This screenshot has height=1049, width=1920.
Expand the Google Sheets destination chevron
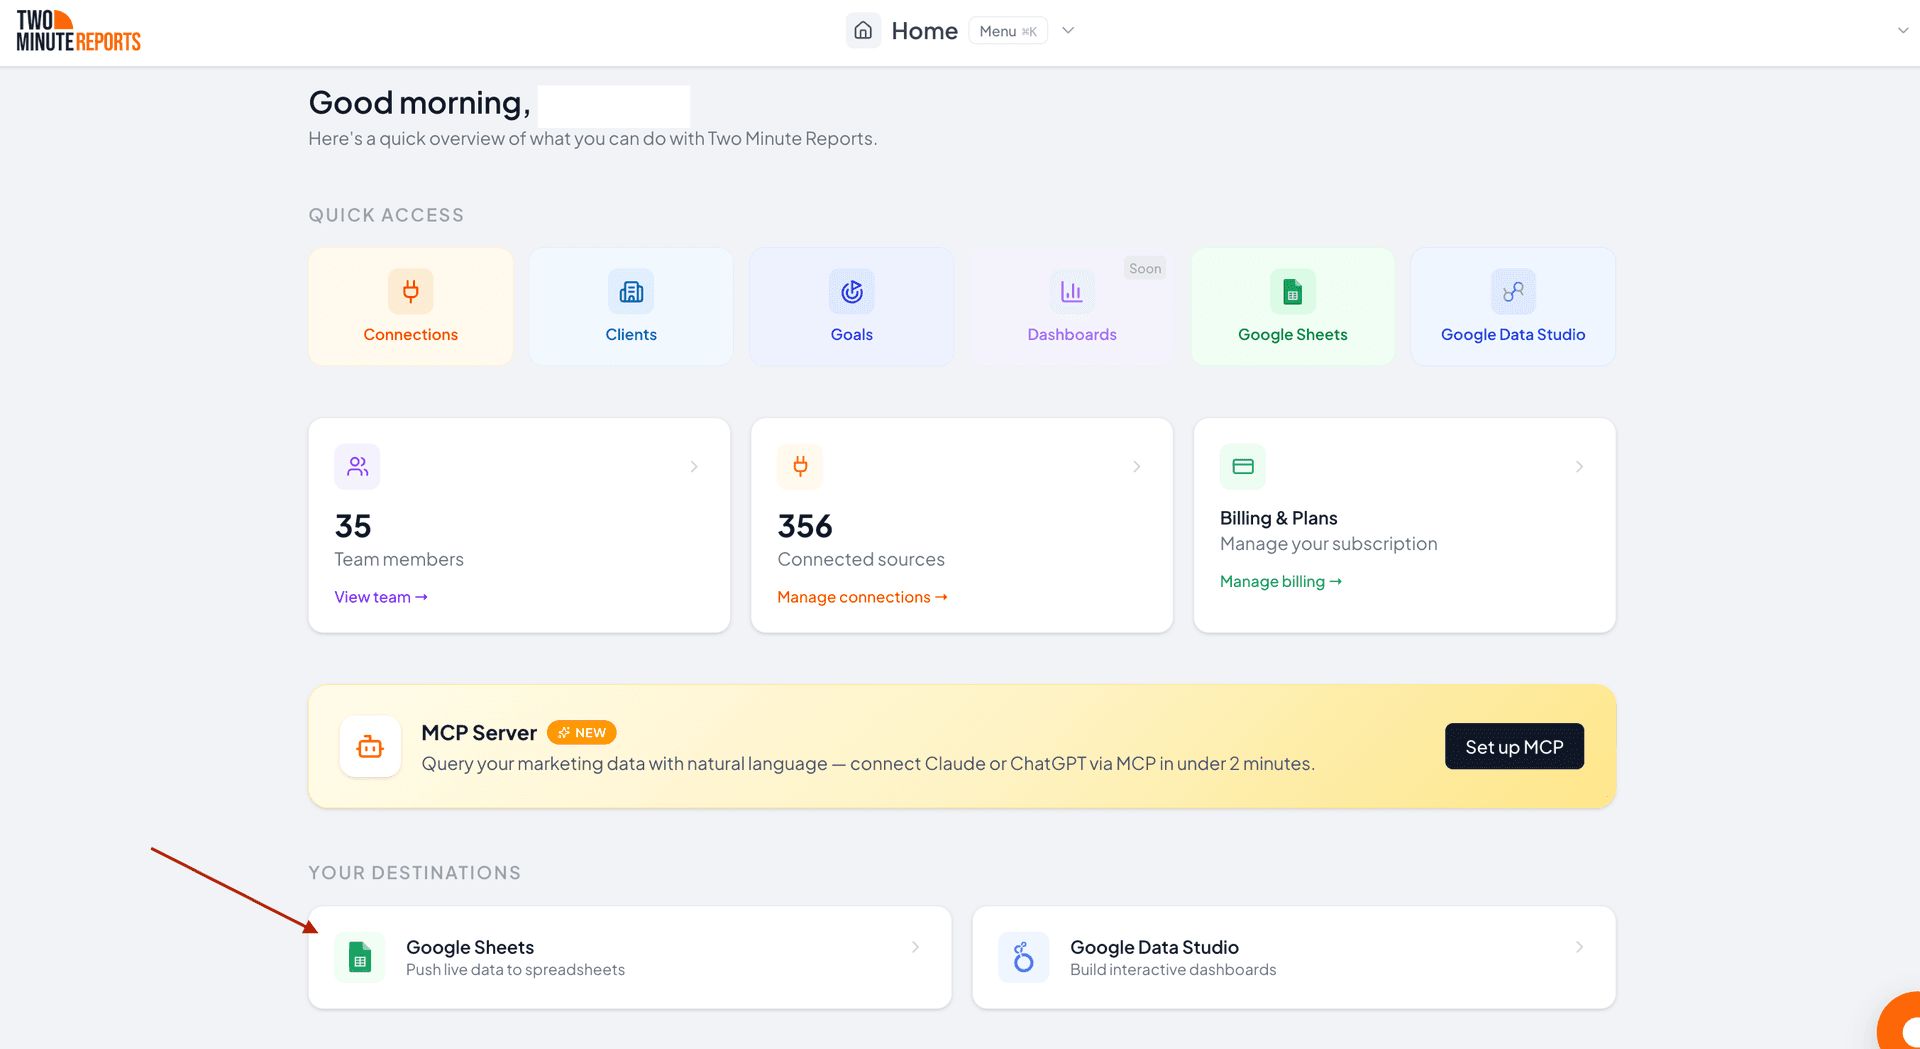(915, 947)
